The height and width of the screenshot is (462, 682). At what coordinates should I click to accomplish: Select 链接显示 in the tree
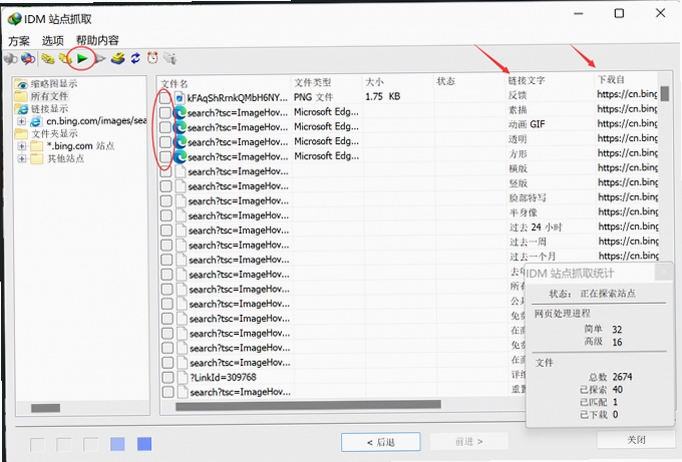(x=49, y=109)
